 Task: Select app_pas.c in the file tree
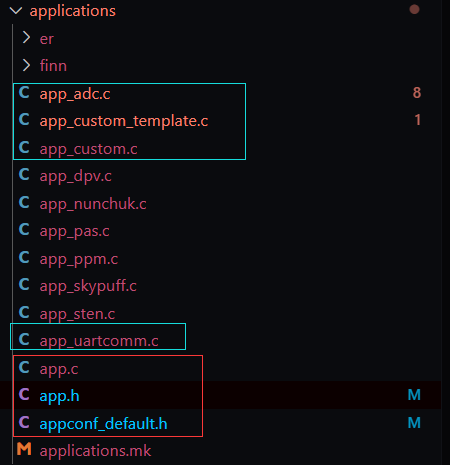point(75,231)
